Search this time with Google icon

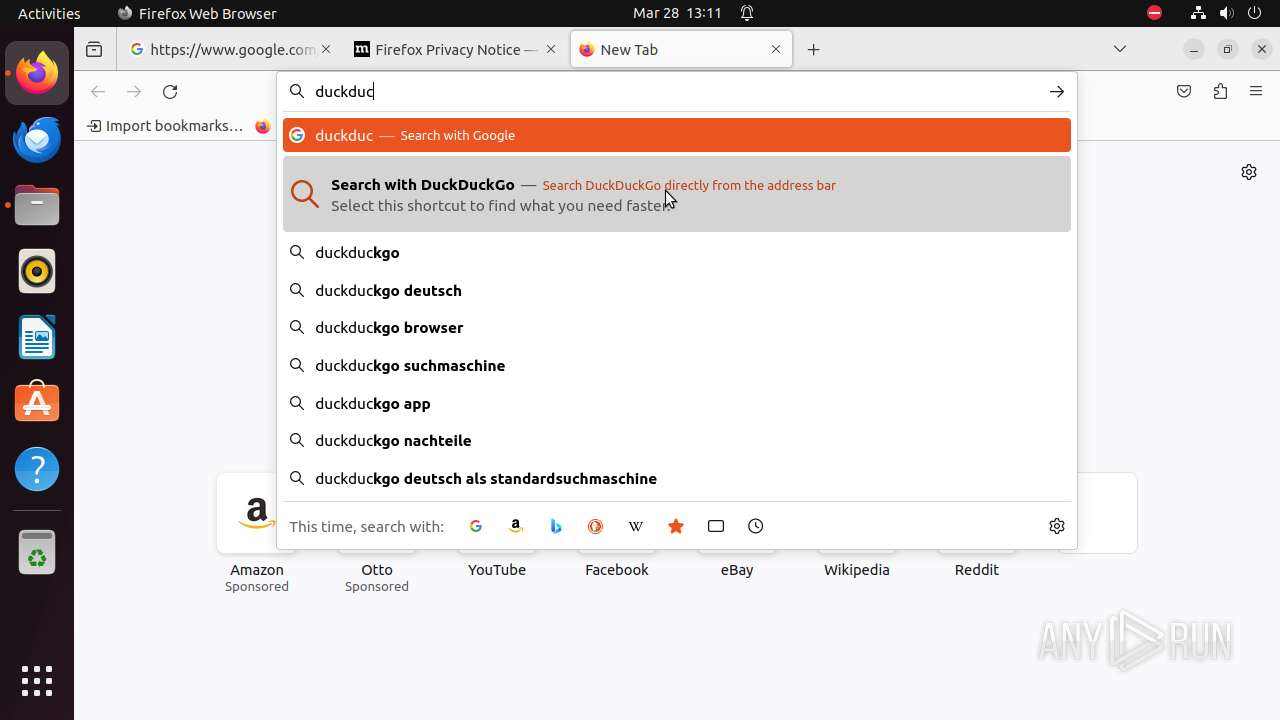click(476, 526)
